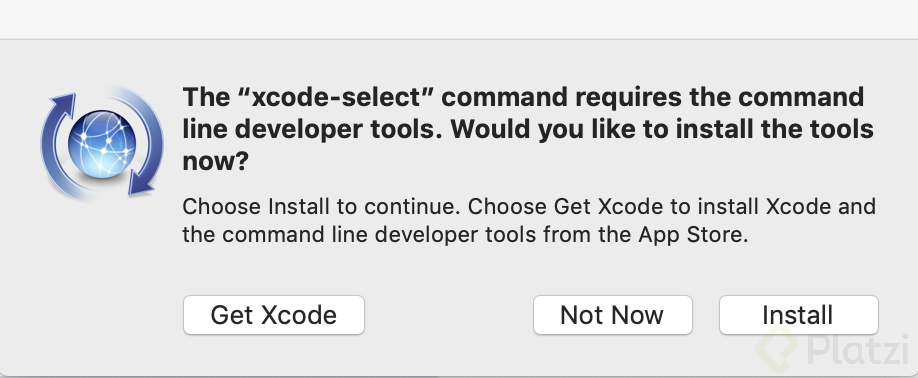Choose Install to install developer tools

point(798,315)
